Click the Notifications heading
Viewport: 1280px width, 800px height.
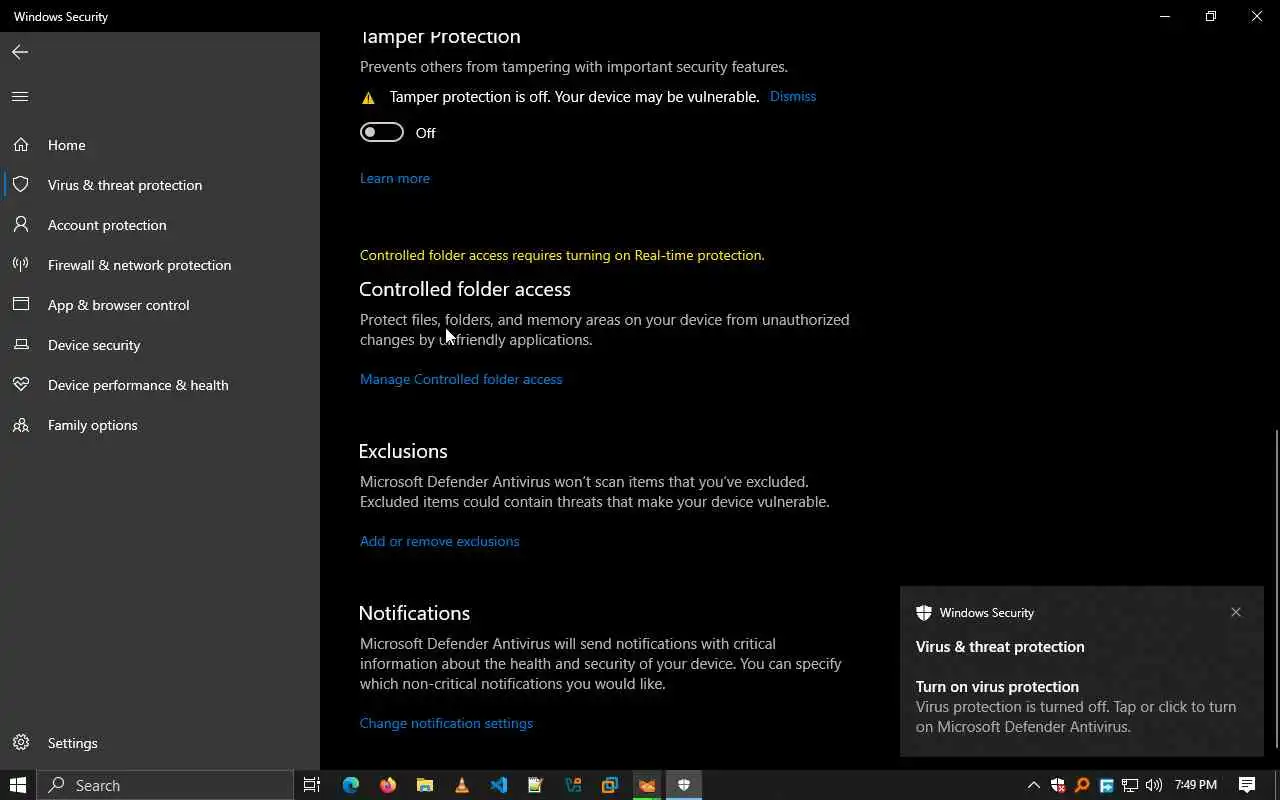coord(414,613)
